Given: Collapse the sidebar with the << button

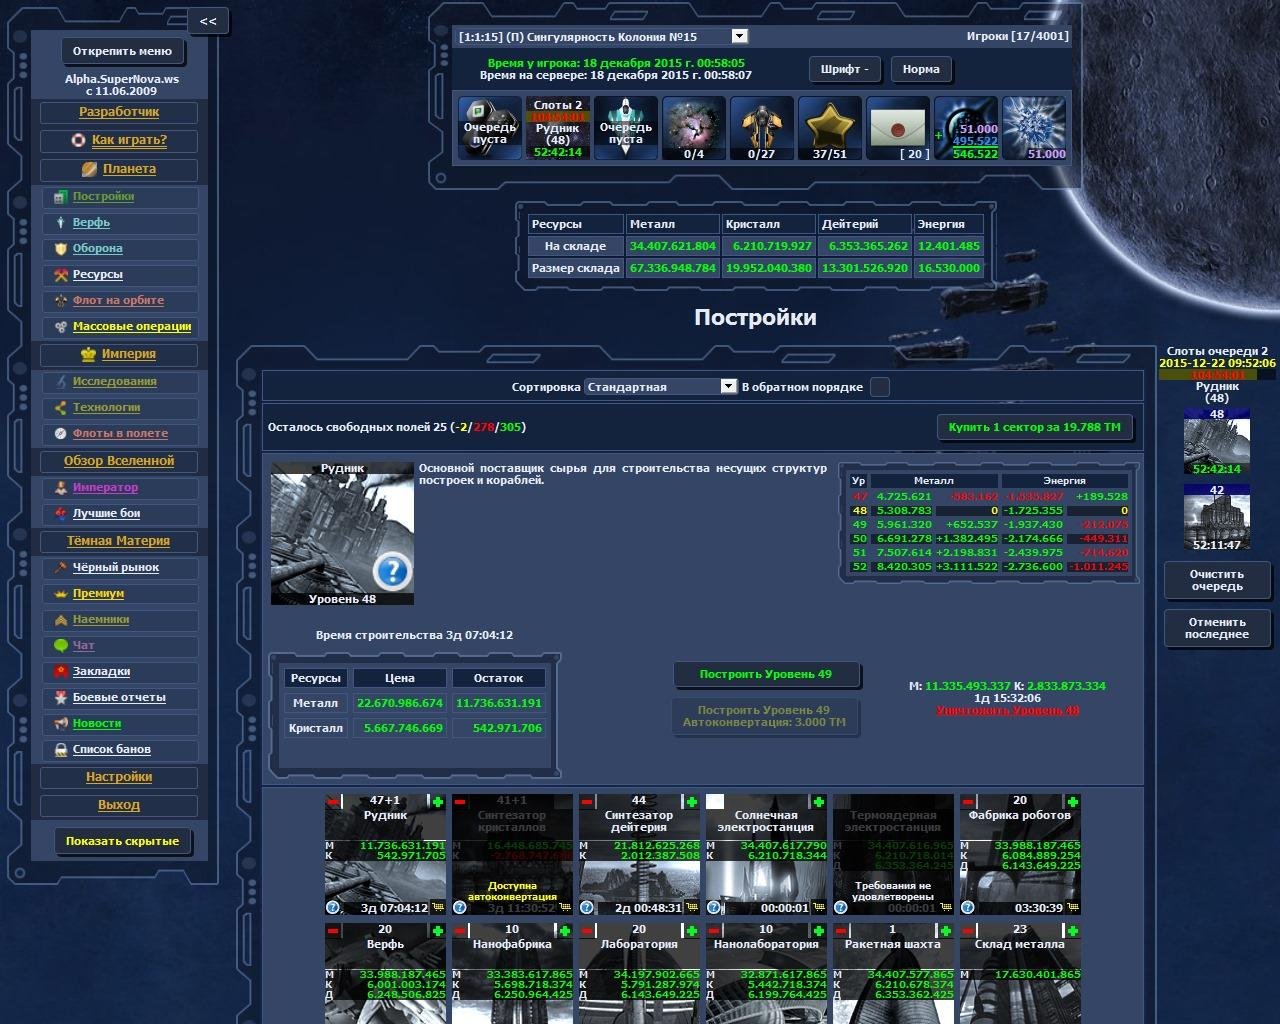Looking at the screenshot, I should pos(208,20).
